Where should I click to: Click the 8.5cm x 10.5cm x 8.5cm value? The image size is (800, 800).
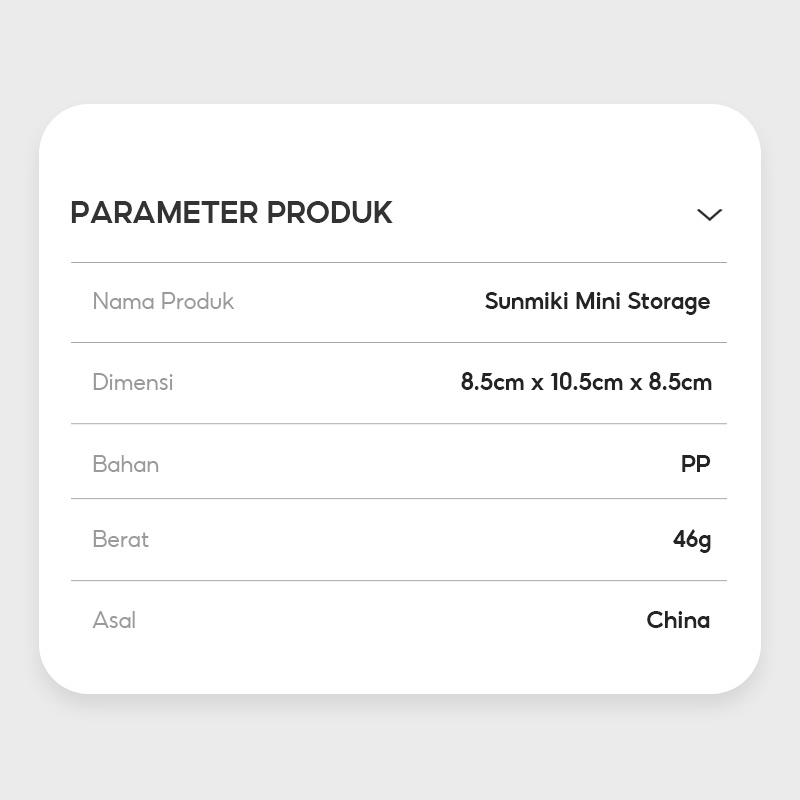(x=586, y=382)
